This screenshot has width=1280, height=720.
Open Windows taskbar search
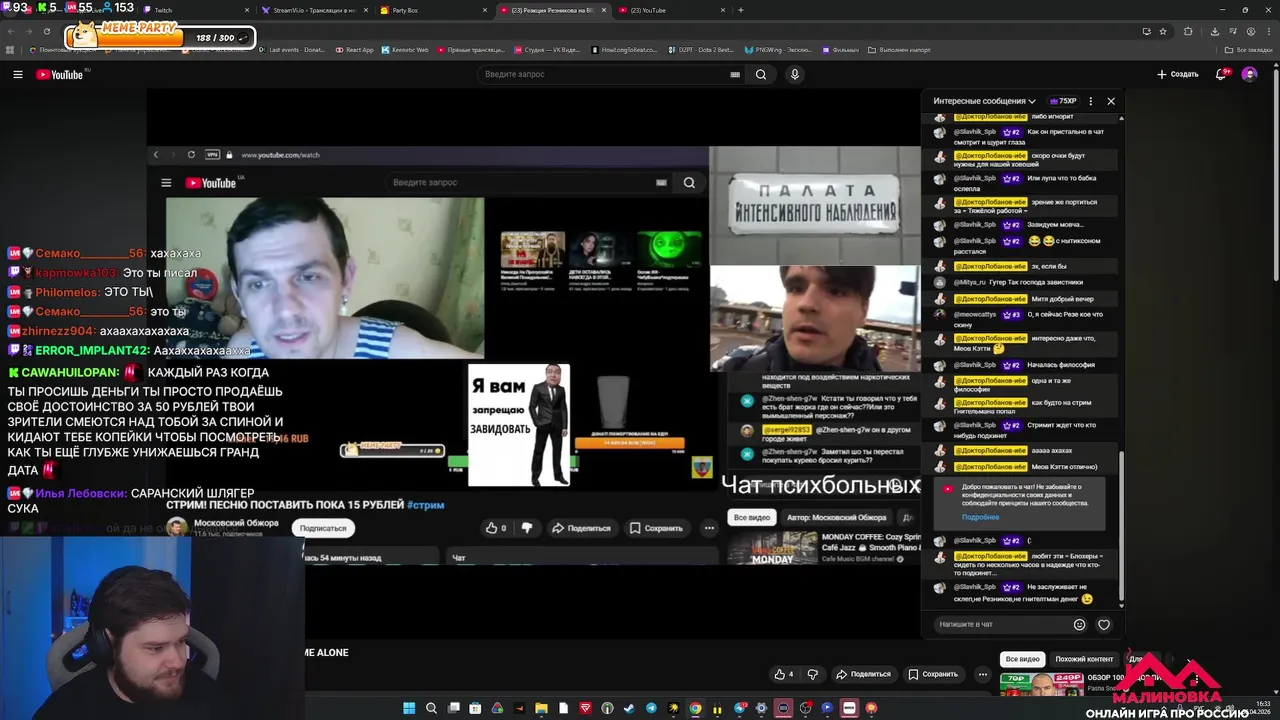[431, 708]
